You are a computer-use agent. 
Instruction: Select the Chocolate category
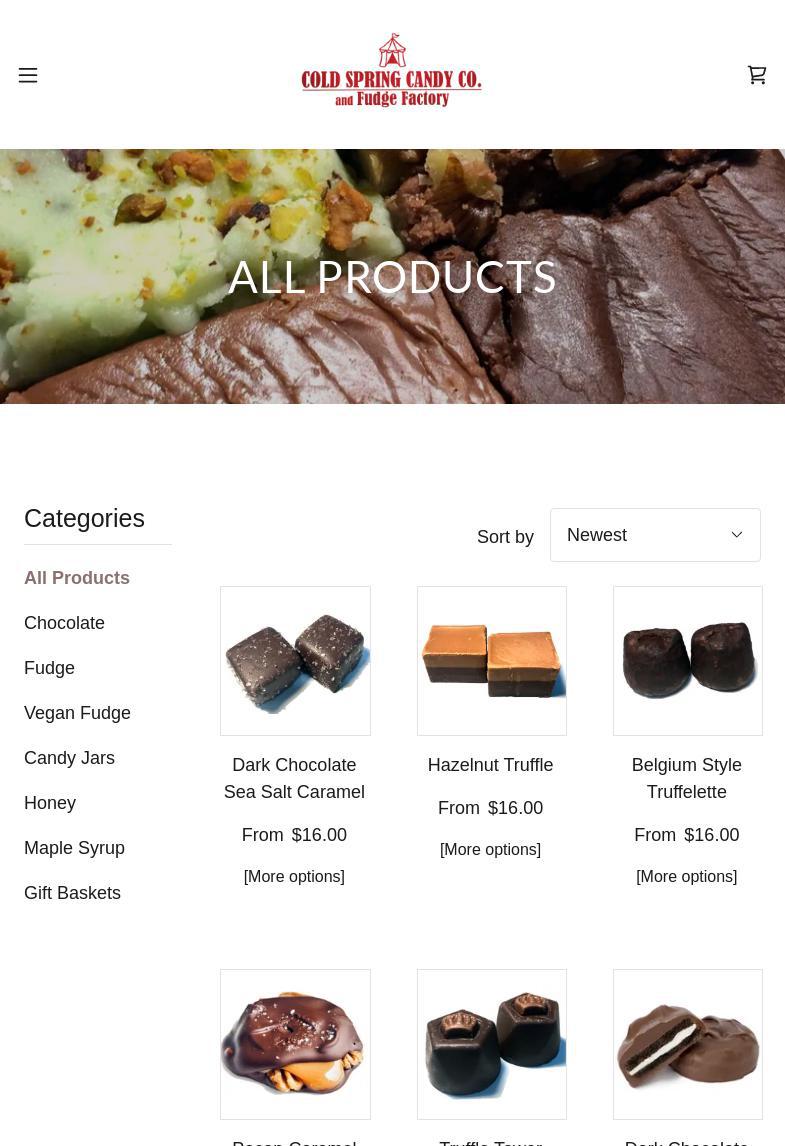[x=64, y=623]
